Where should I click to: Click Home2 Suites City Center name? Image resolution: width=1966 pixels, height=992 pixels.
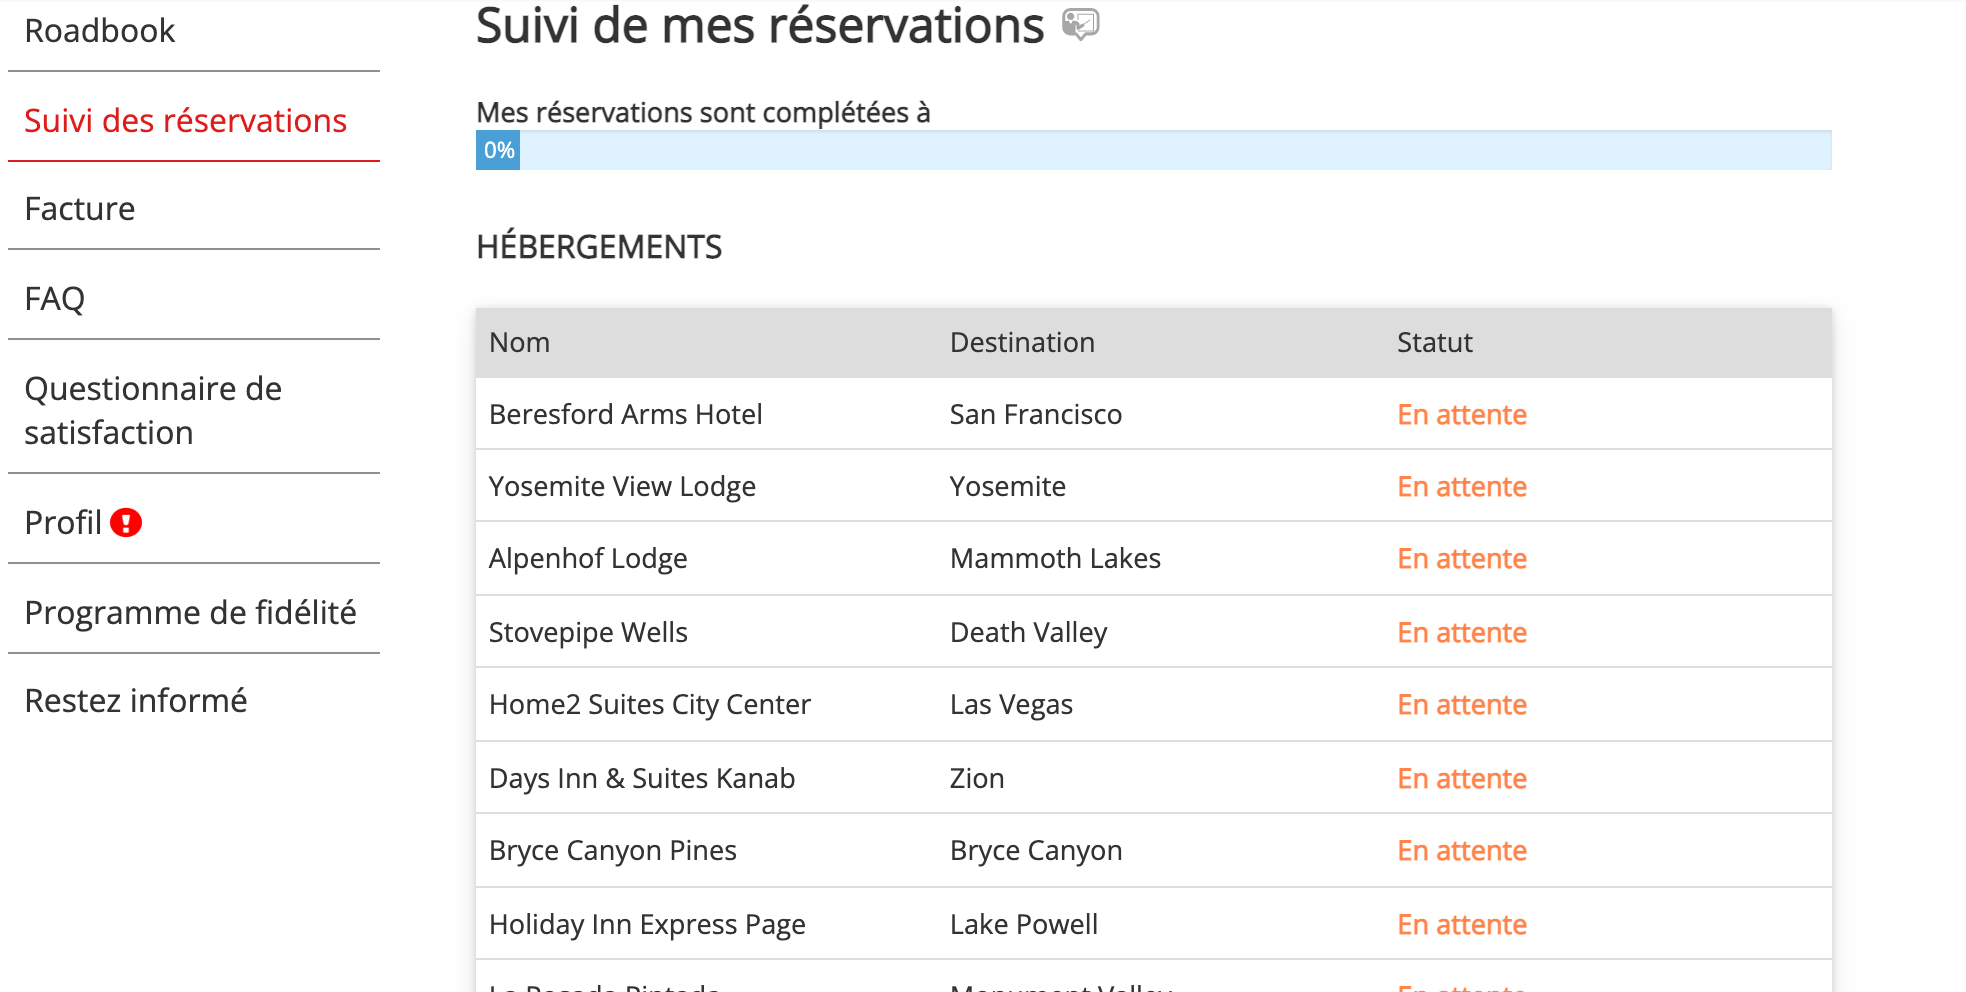coord(650,704)
